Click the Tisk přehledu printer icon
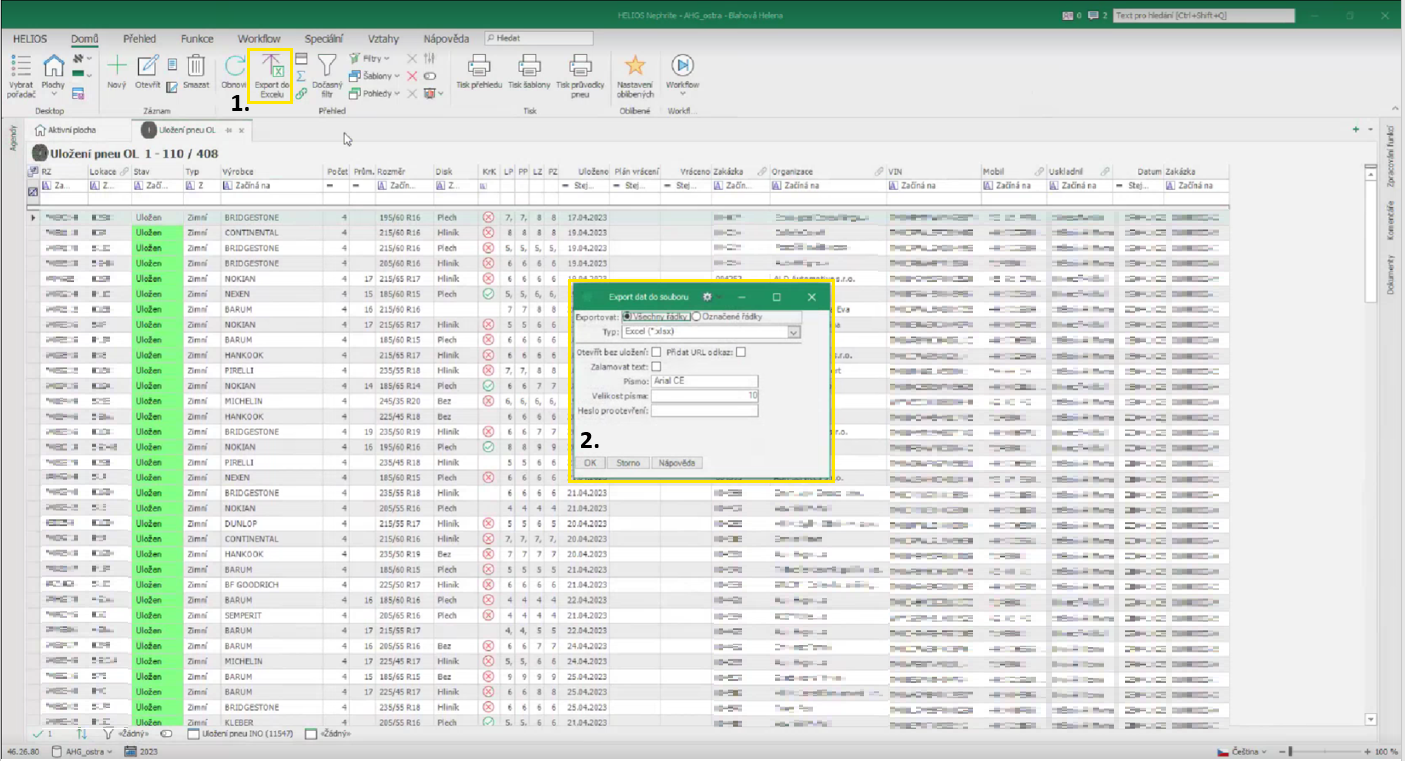 point(479,67)
